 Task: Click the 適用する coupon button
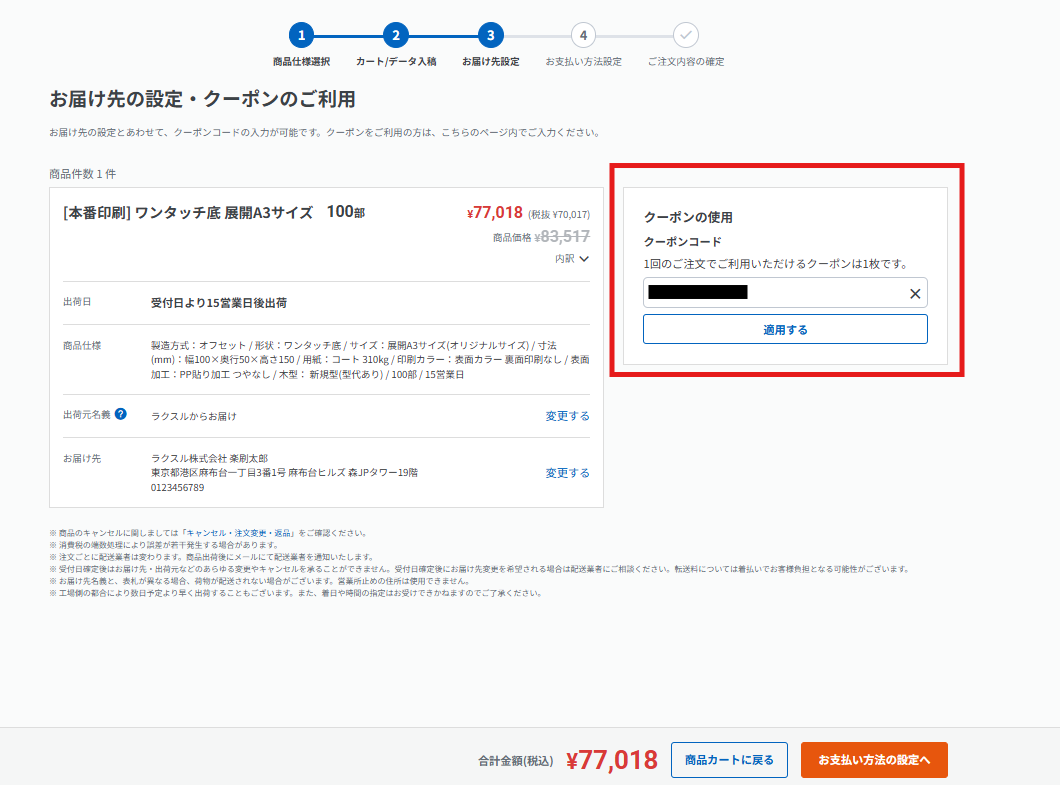785,329
